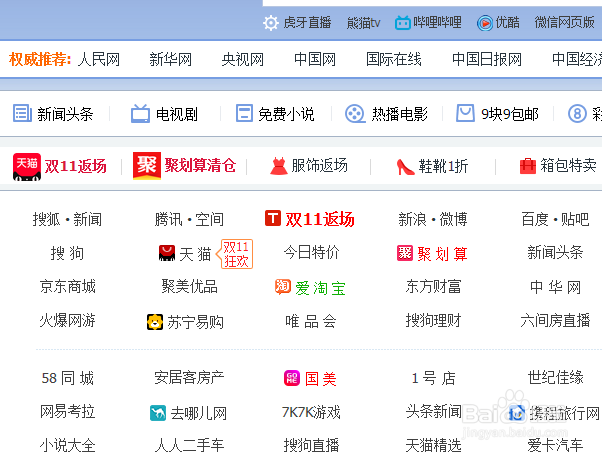Viewport: 602px width, 454px height.
Task: Click the 热播电影 film reel icon
Action: pyautogui.click(x=355, y=114)
